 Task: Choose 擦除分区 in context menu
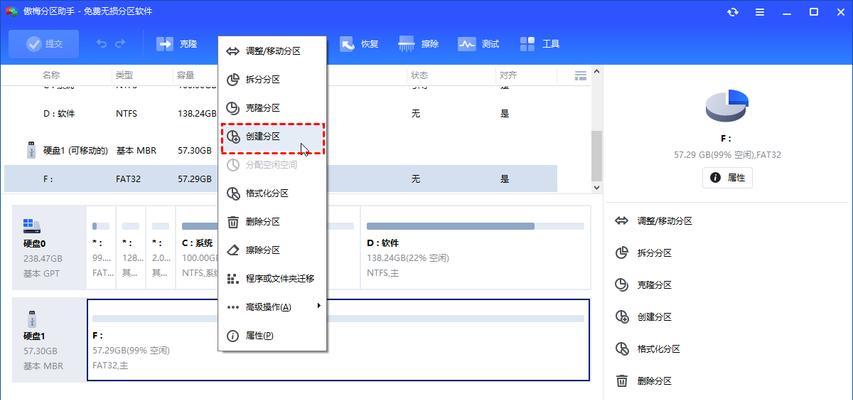272,250
